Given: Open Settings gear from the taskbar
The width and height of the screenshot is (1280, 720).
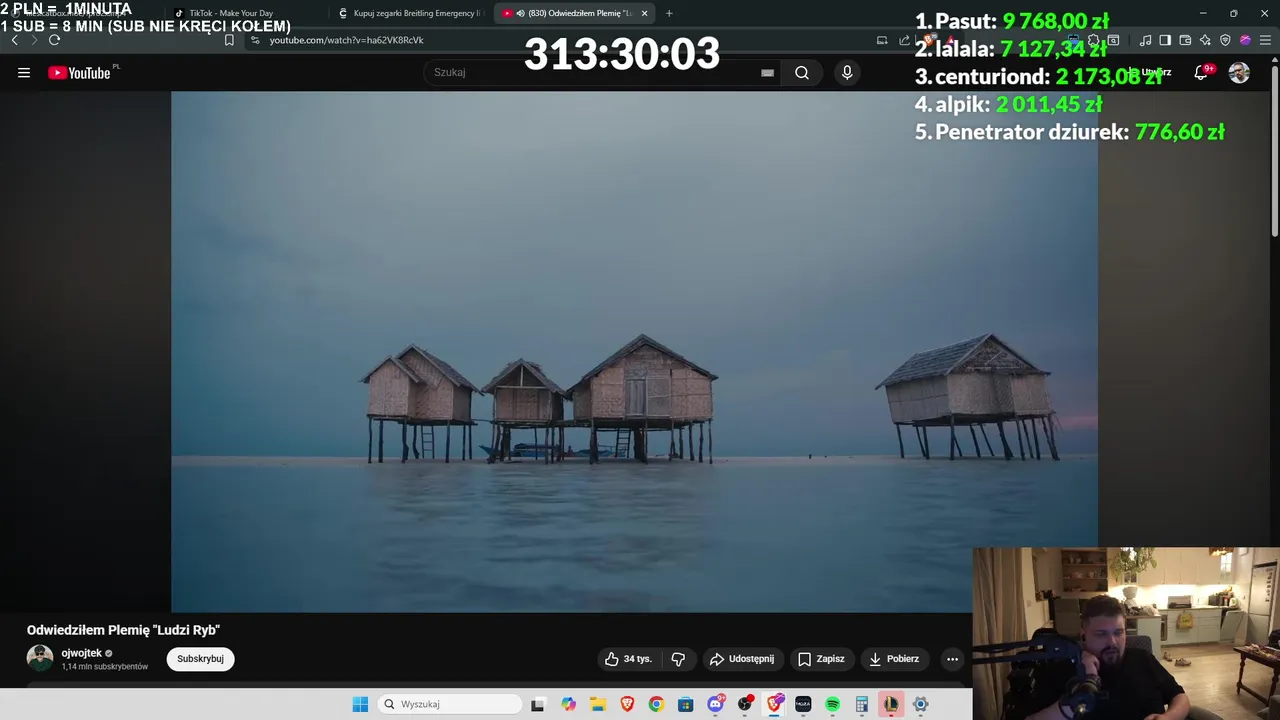Looking at the screenshot, I should pos(920,704).
